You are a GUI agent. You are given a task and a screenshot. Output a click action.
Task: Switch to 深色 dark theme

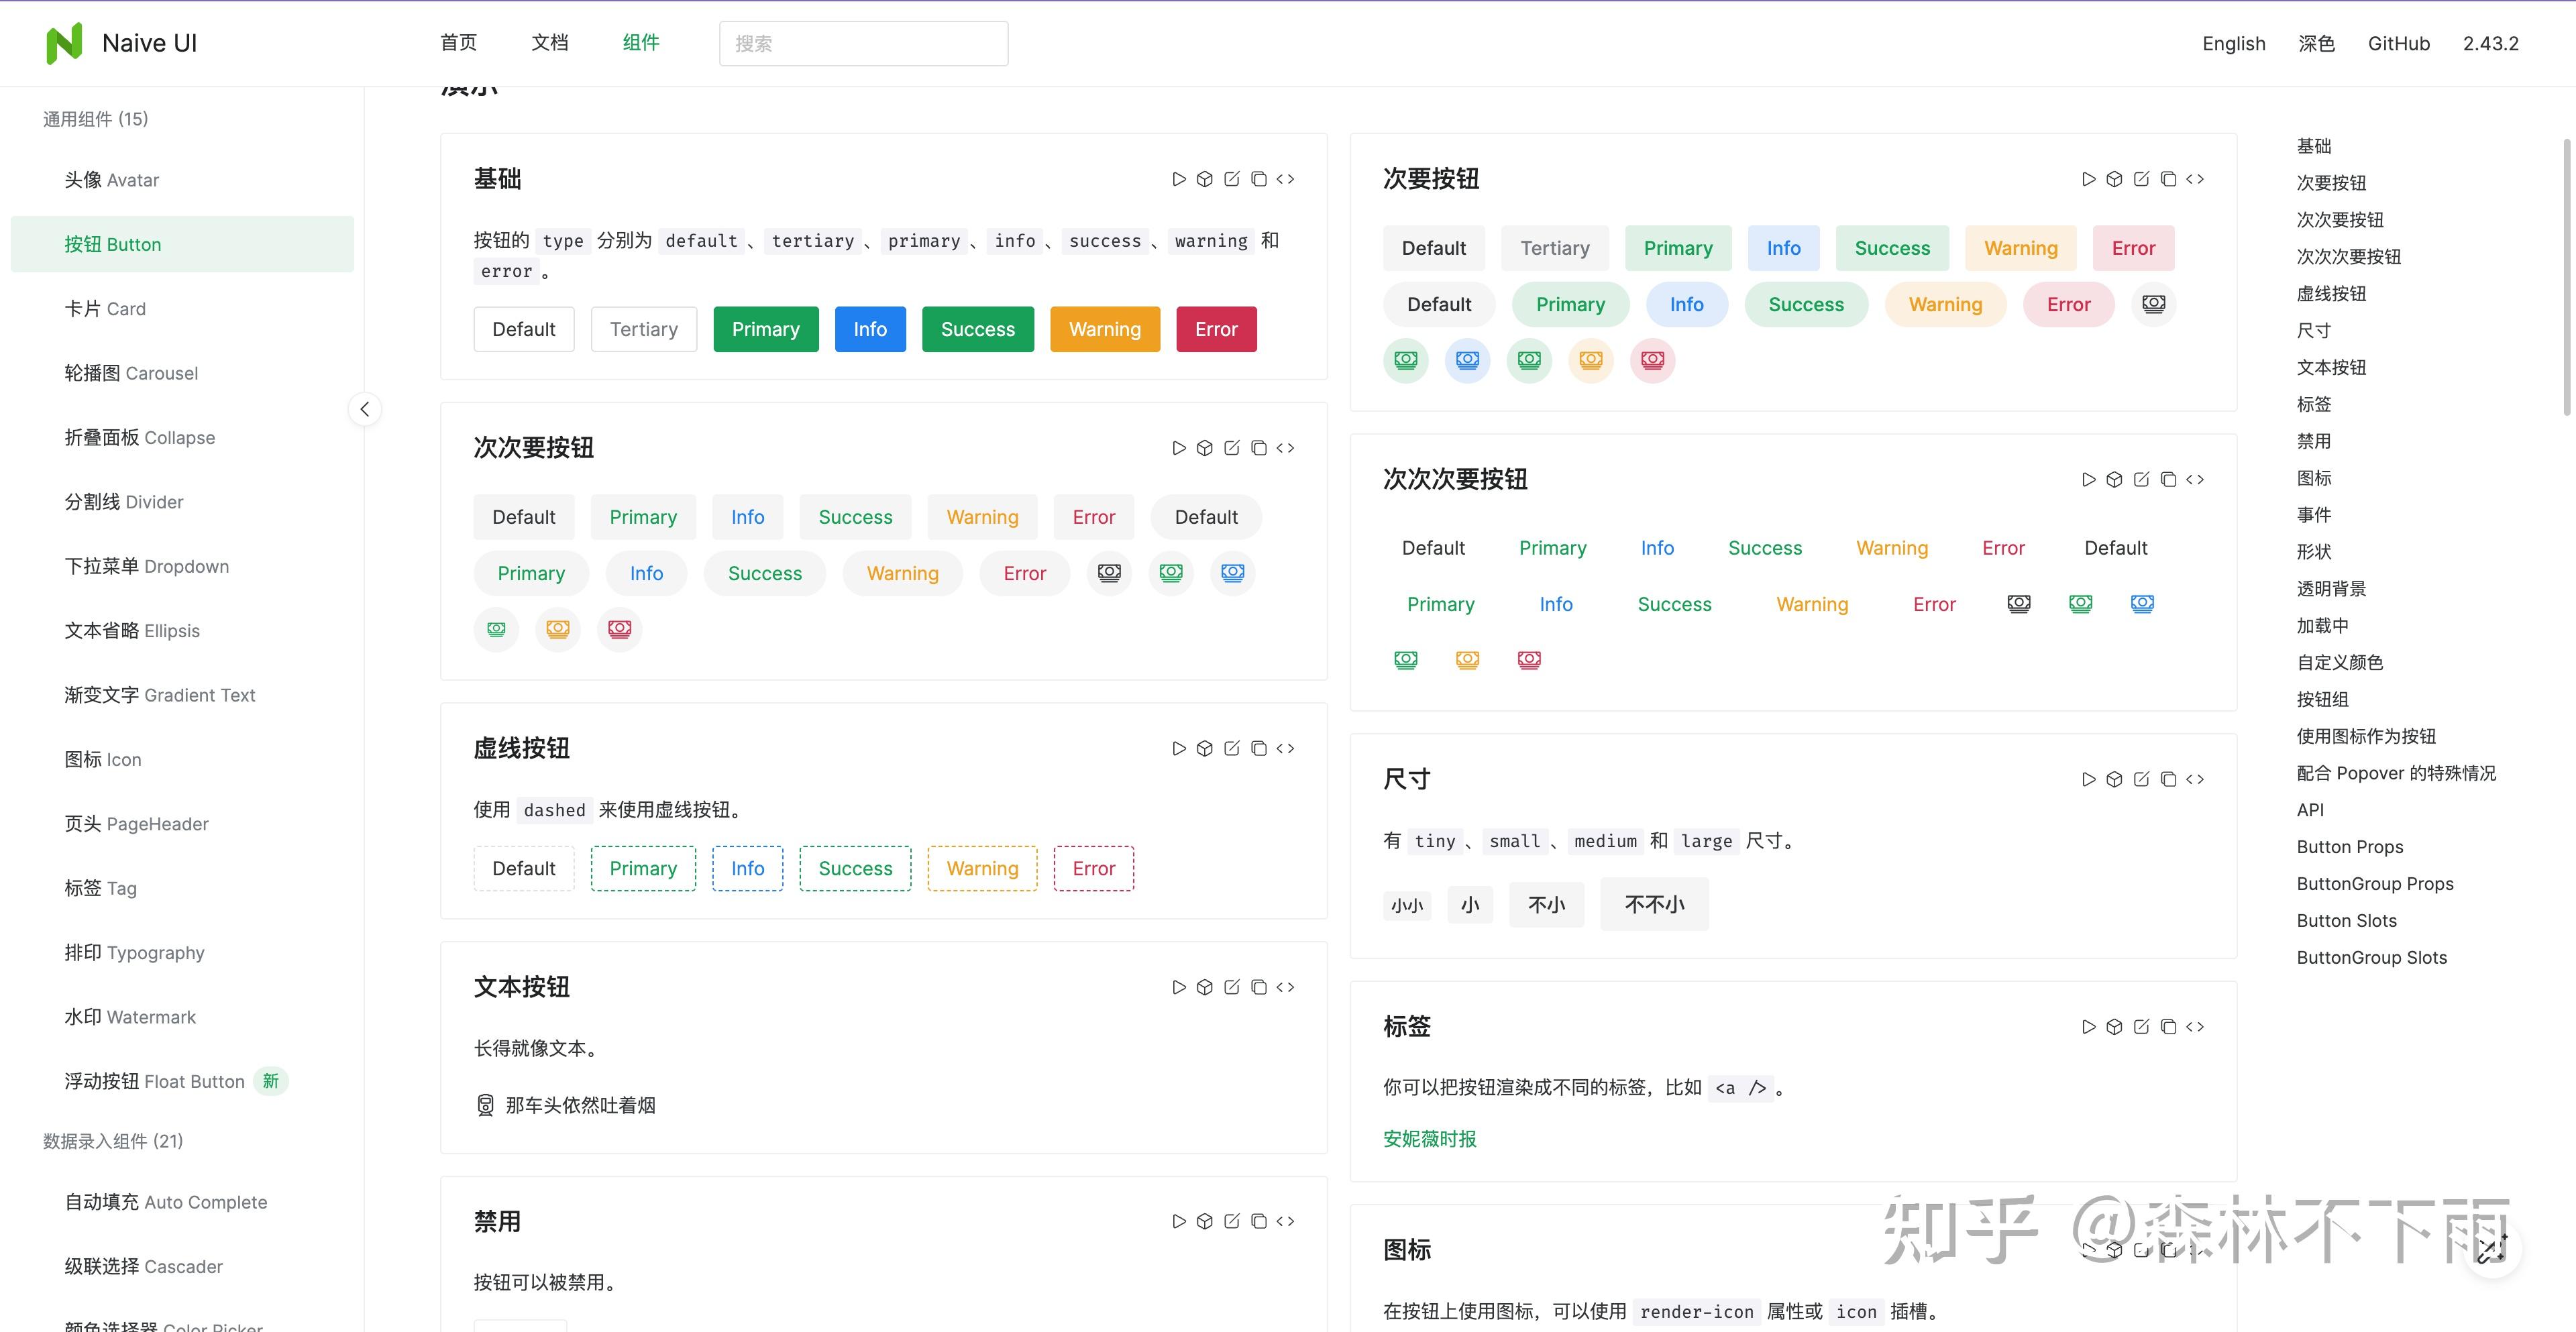pos(2316,43)
